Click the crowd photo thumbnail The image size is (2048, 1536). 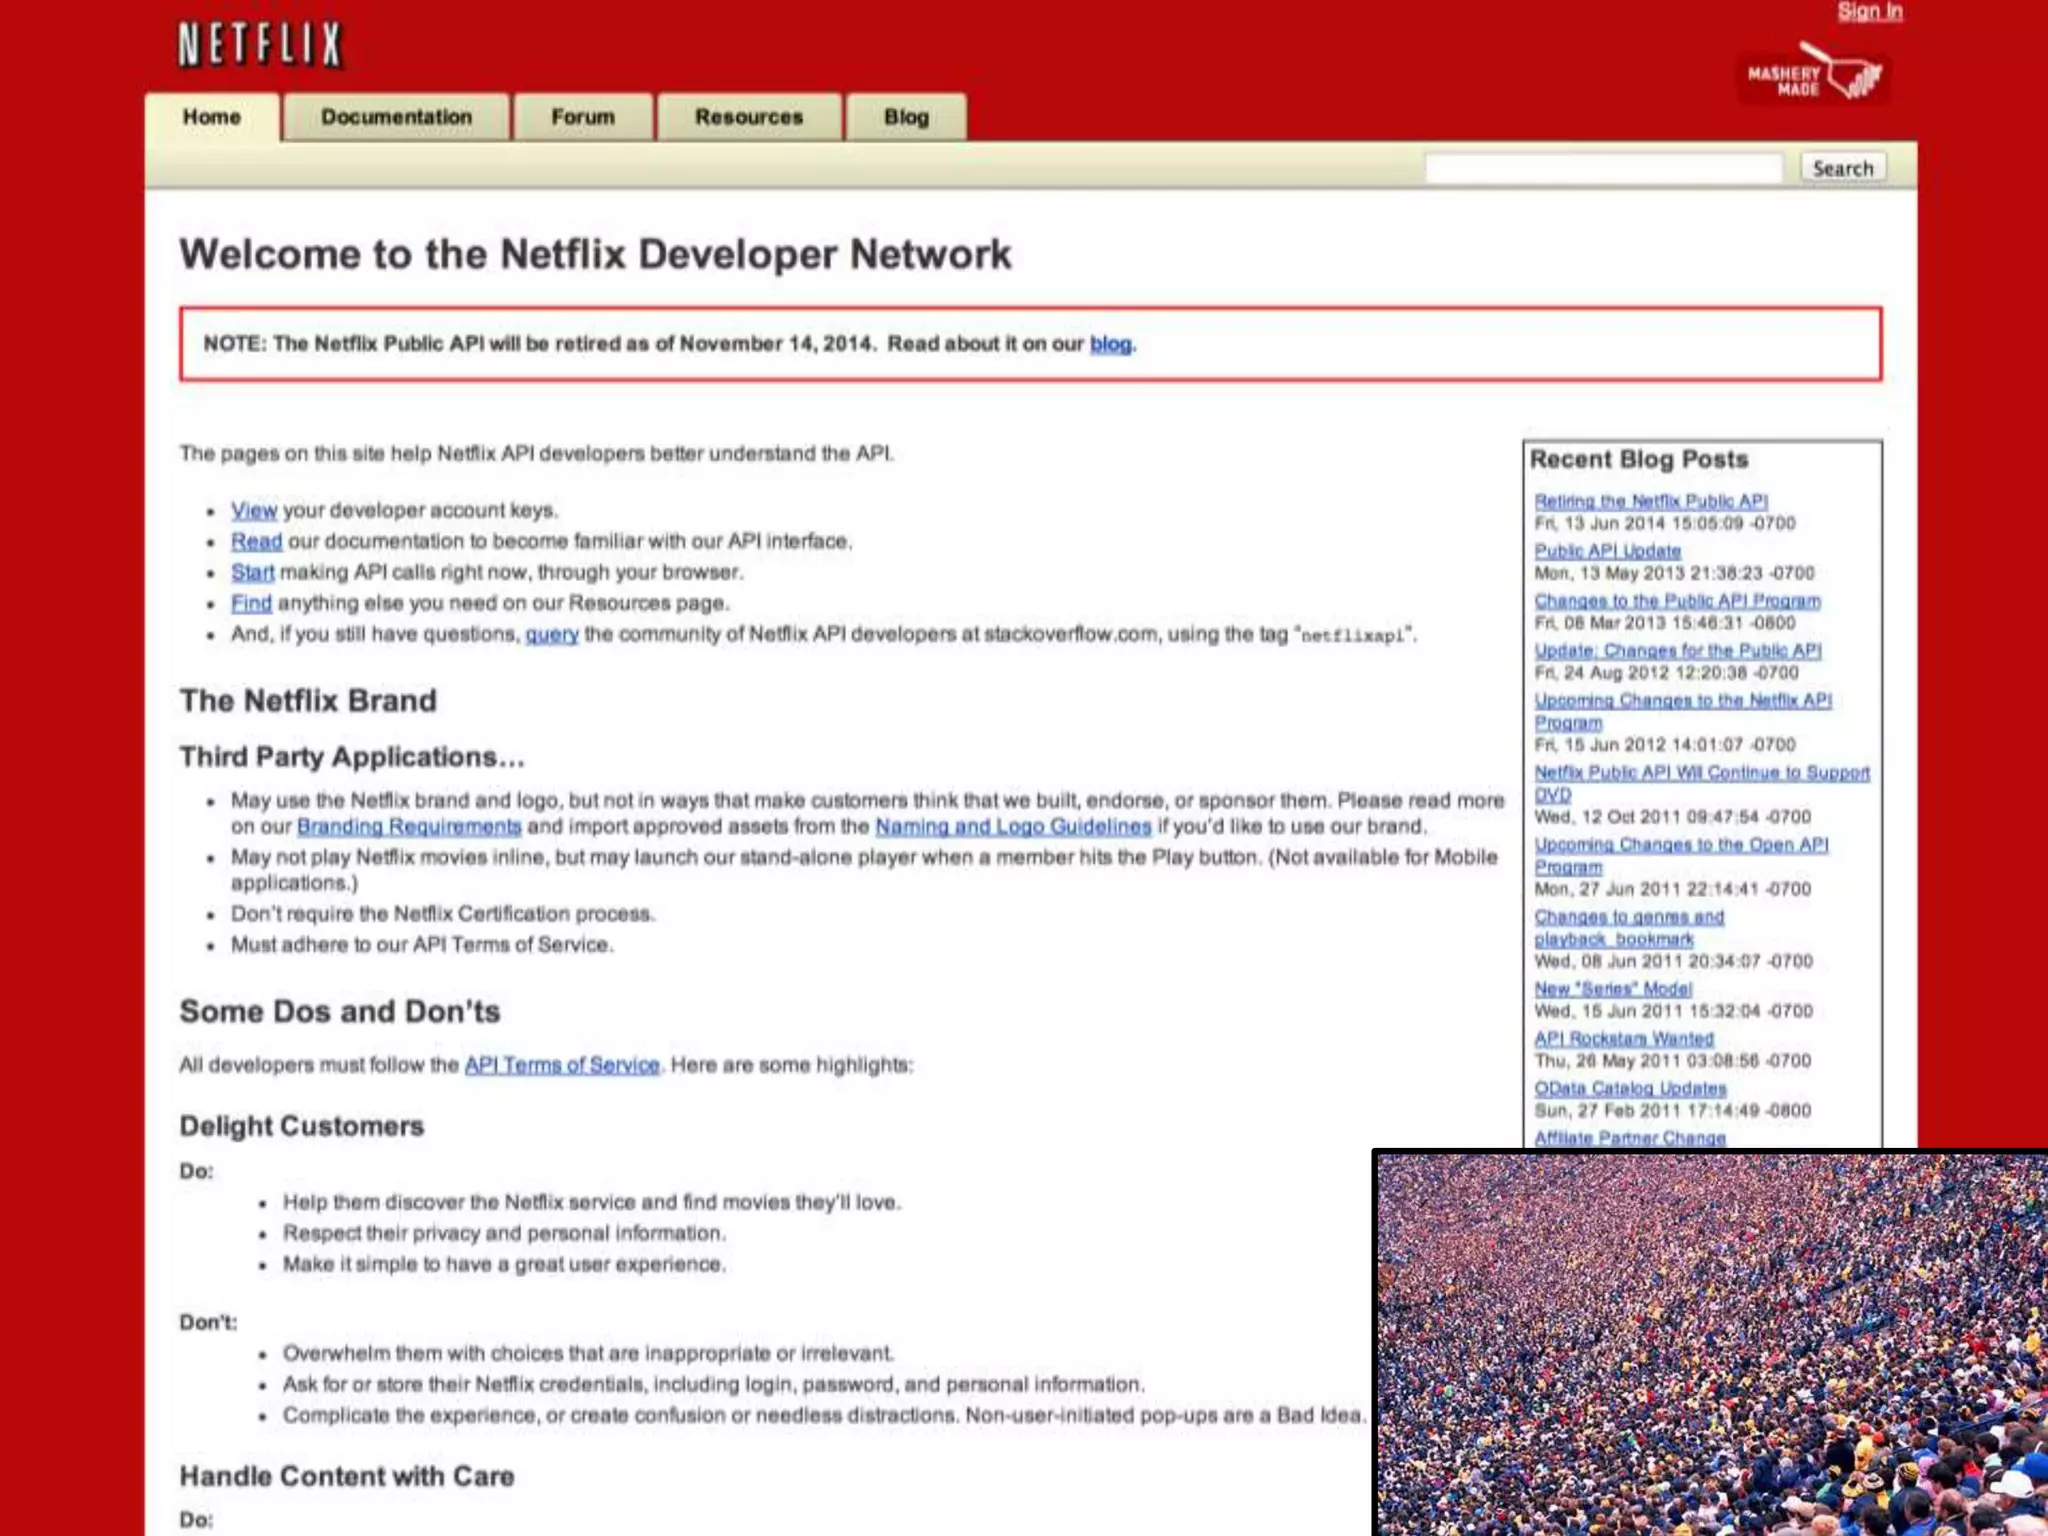pyautogui.click(x=1711, y=1343)
